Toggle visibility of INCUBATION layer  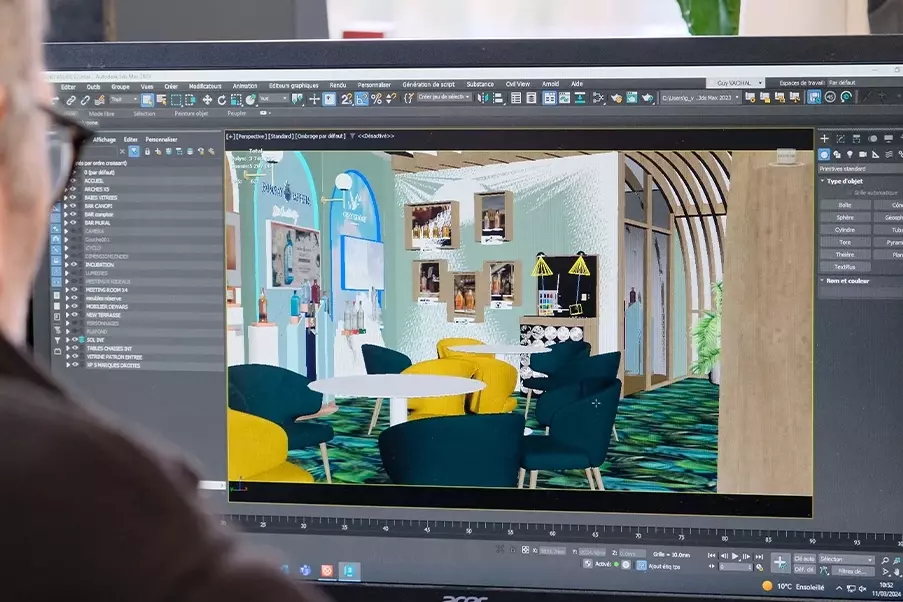[x=73, y=264]
